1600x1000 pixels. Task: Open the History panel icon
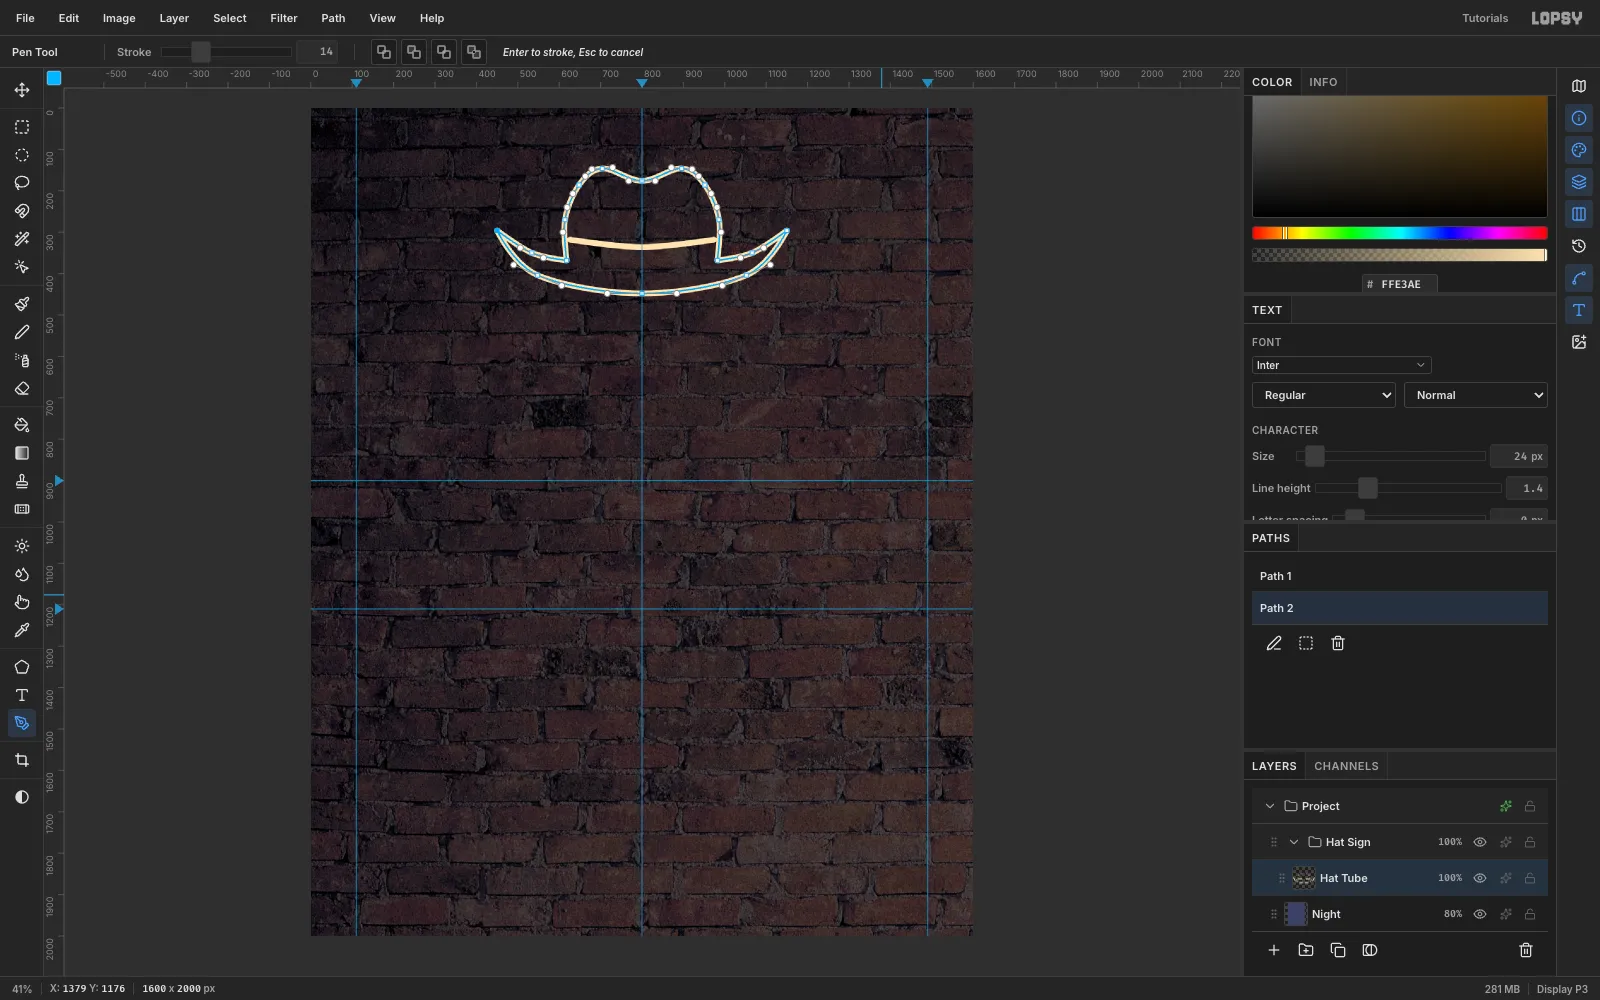tap(1579, 246)
